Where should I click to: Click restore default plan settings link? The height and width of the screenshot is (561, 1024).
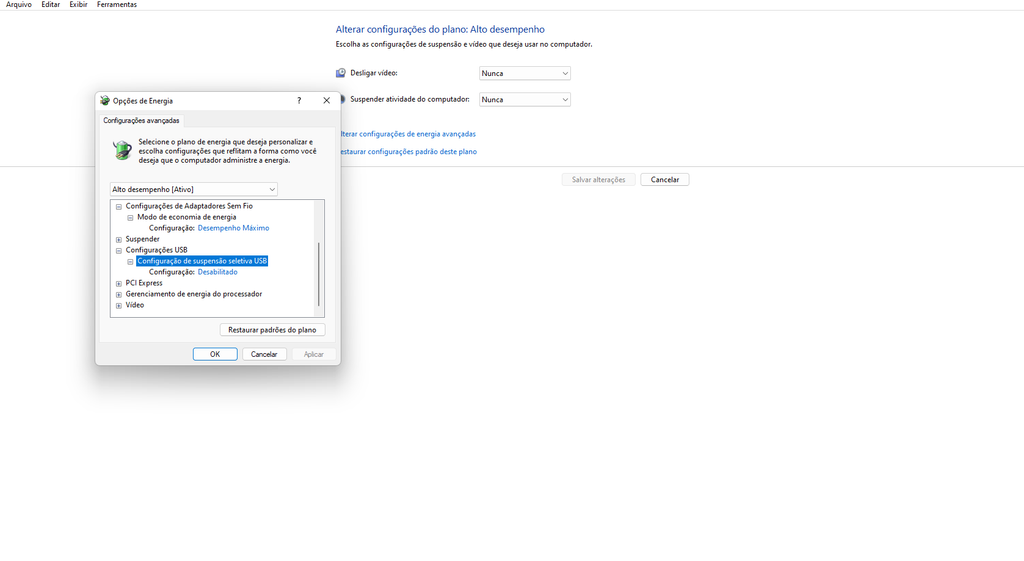click(409, 152)
